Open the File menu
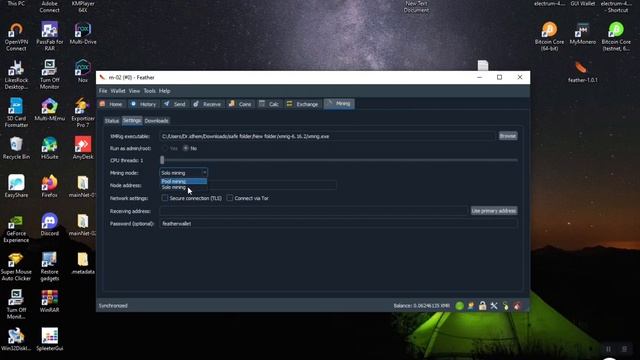 (x=103, y=91)
